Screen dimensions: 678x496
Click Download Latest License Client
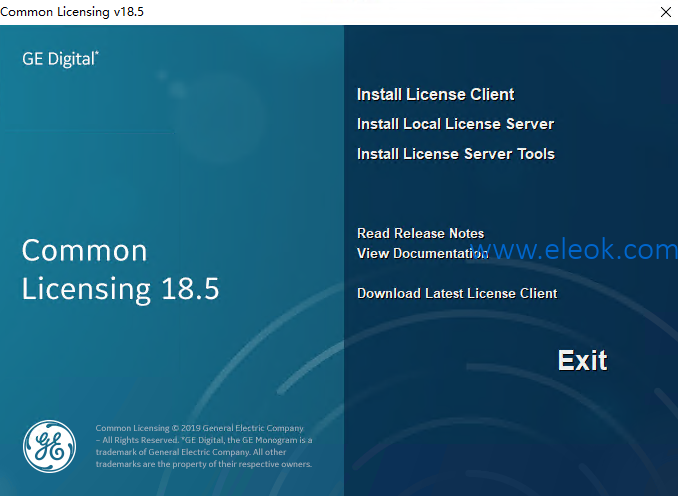pos(457,293)
